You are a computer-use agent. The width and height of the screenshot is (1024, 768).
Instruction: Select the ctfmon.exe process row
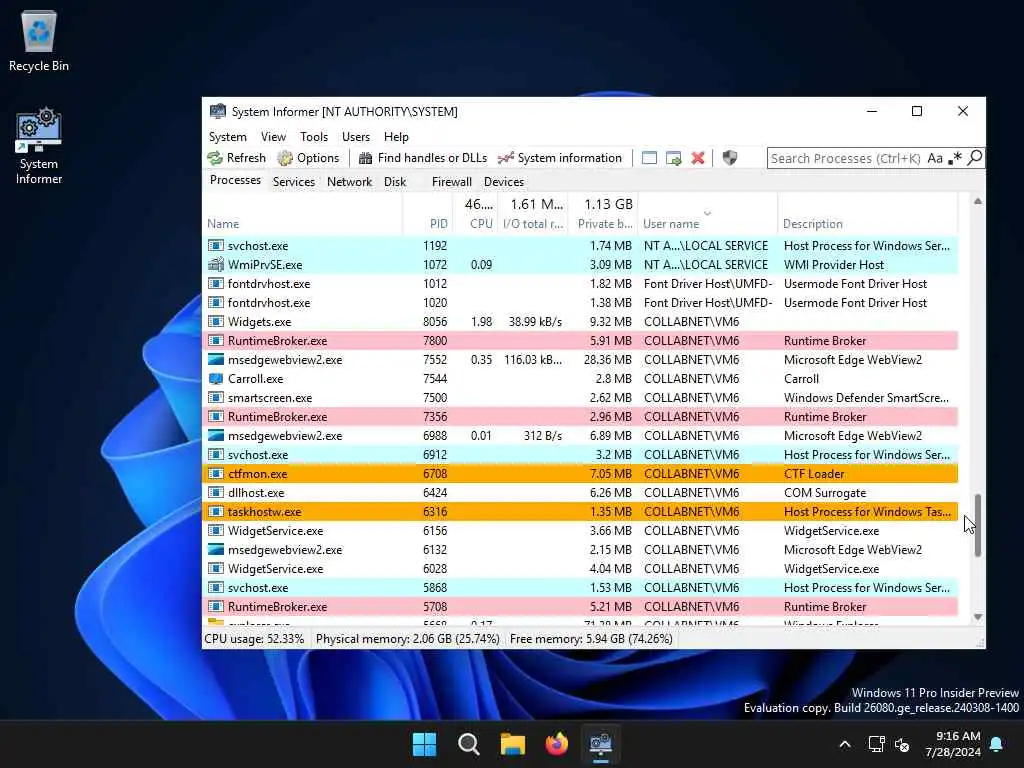tap(580, 473)
